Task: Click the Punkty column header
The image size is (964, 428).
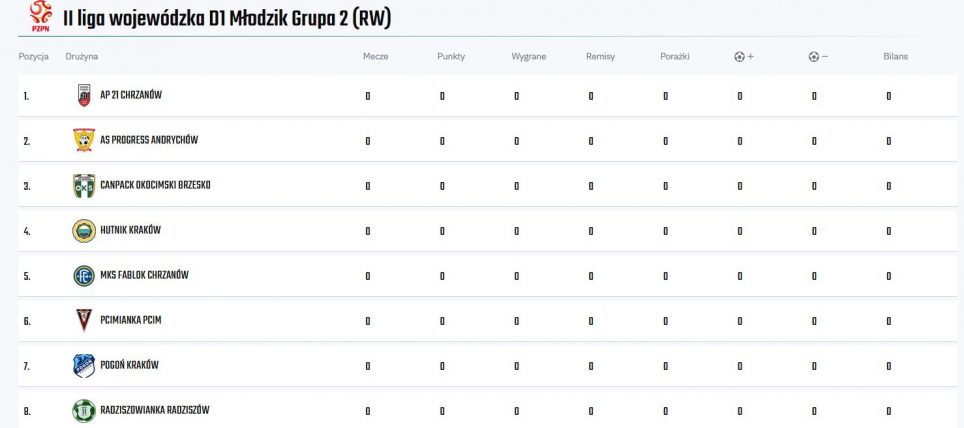Action: [x=451, y=57]
